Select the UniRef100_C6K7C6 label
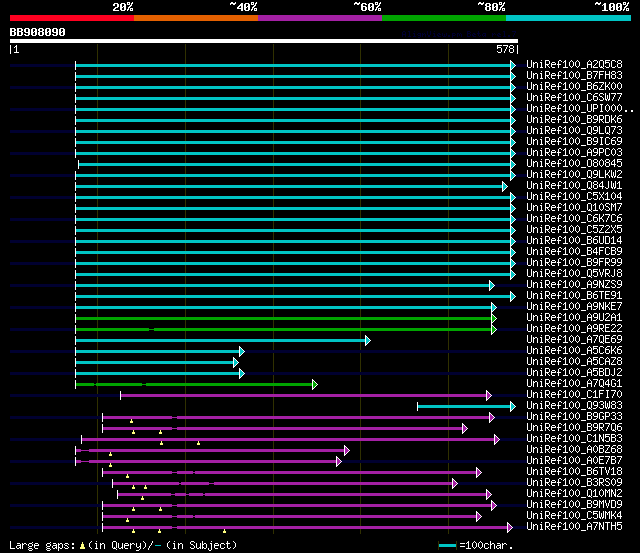 [x=574, y=219]
